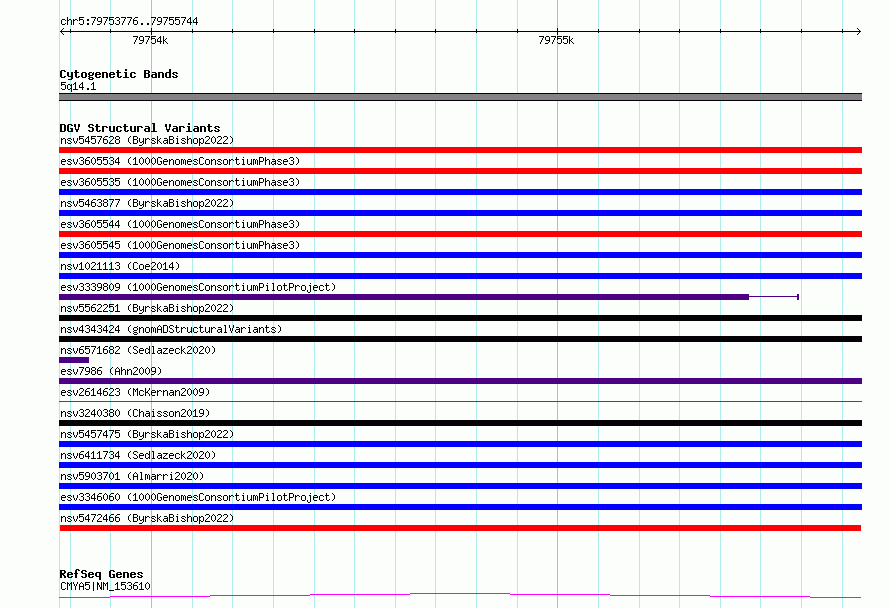This screenshot has width=890, height=608.
Task: Click the black bar under nsv5562251
Action: coord(460,318)
